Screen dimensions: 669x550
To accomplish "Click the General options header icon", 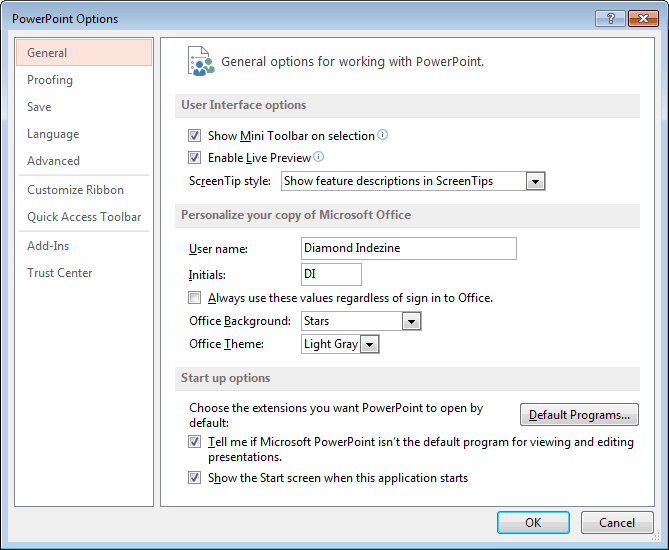I will [x=200, y=61].
